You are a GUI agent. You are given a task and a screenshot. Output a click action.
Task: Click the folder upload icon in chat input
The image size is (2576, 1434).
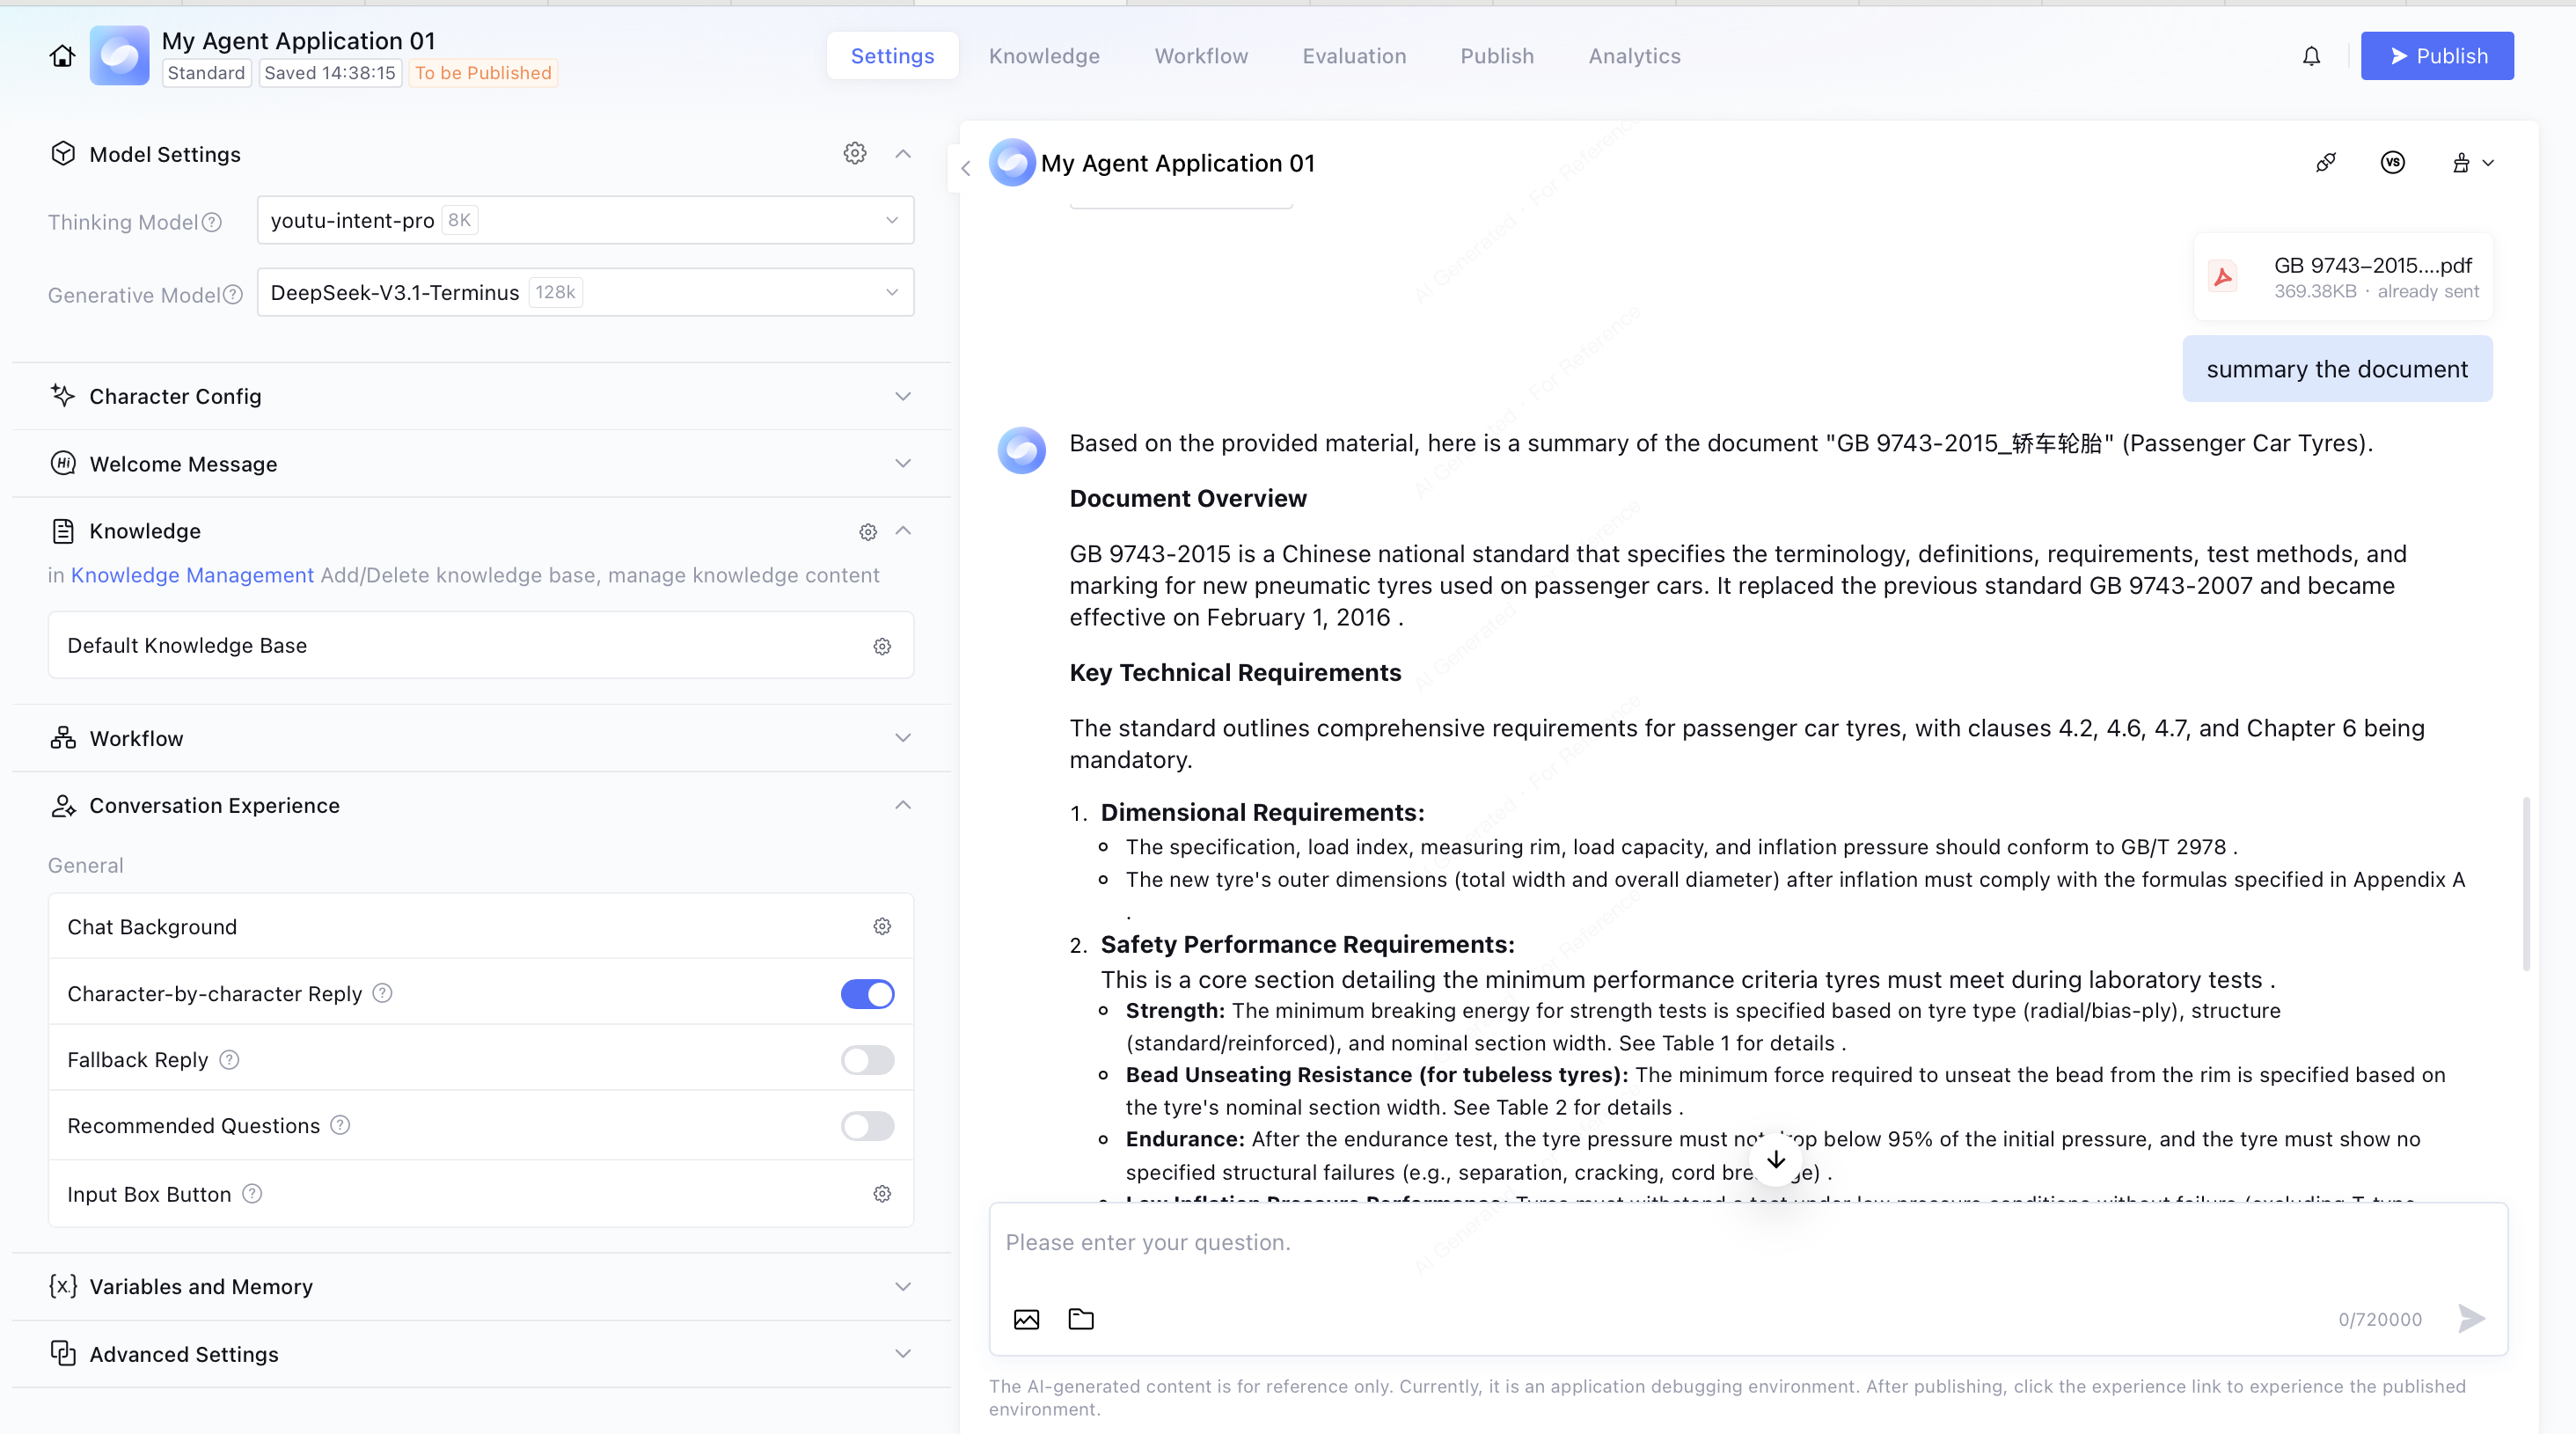point(1081,1319)
